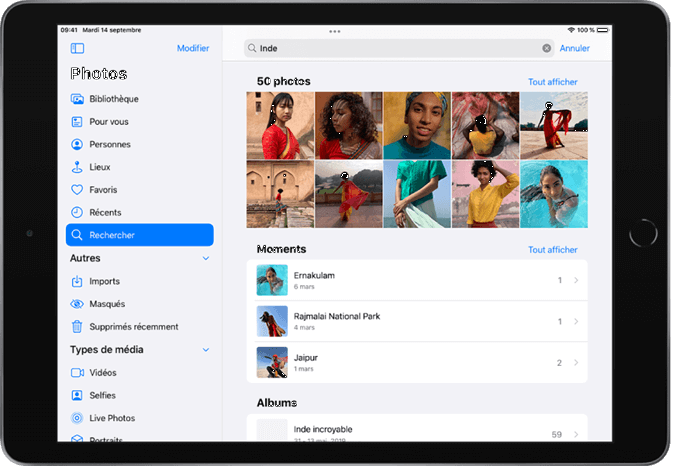Click Tout afficher beside 50 photos
Screen dimensions: 674x466
(x=552, y=82)
